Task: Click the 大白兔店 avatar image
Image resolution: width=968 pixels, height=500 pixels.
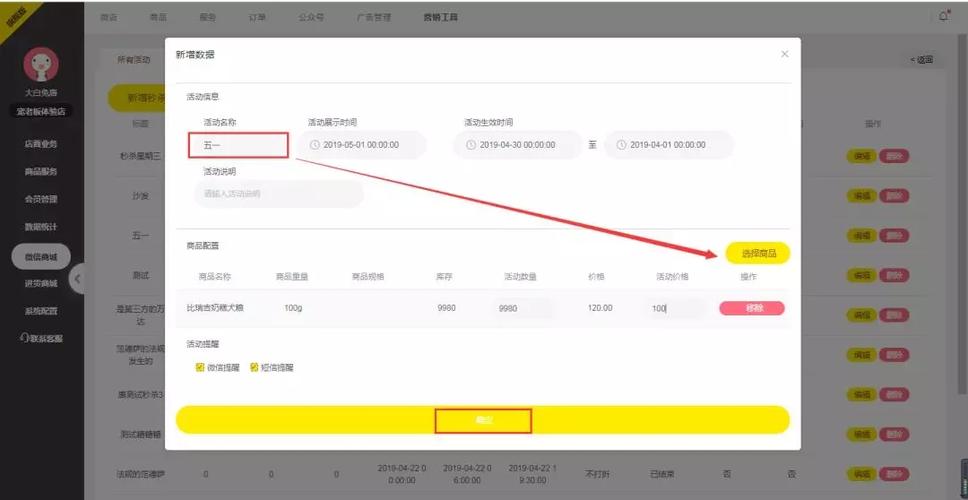Action: coord(41,66)
